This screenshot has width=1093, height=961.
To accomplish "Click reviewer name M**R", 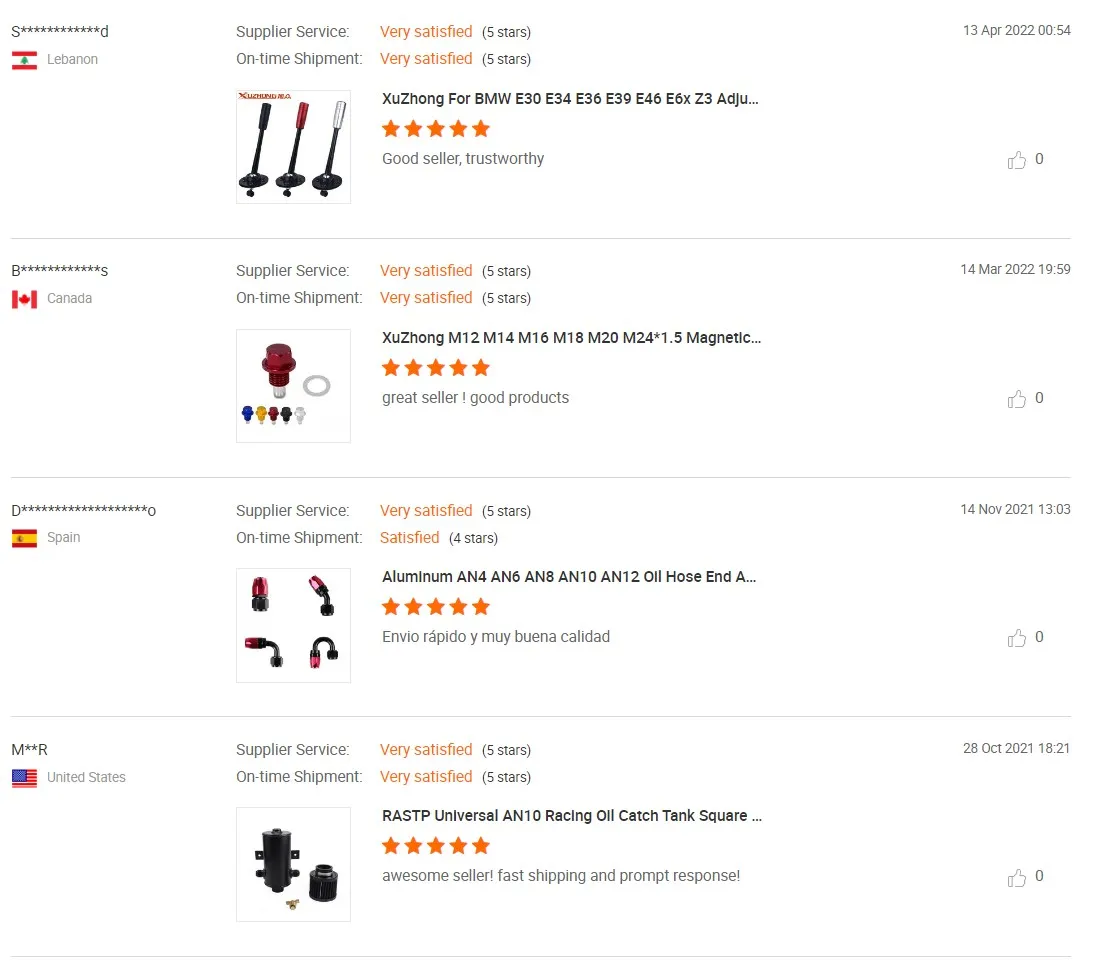I will [x=30, y=750].
